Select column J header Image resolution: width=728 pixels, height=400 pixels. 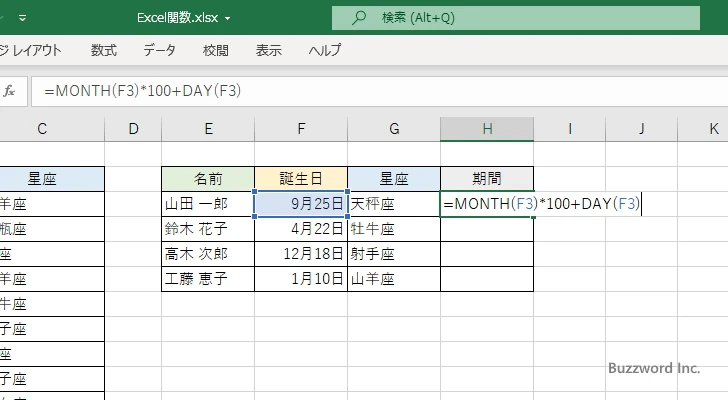tap(642, 129)
